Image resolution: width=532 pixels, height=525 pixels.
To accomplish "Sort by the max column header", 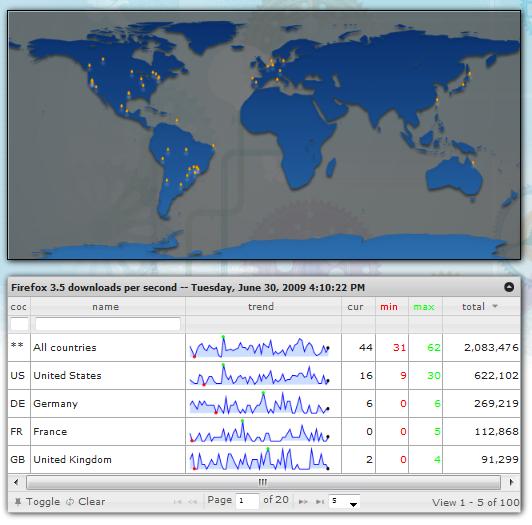I will point(424,307).
